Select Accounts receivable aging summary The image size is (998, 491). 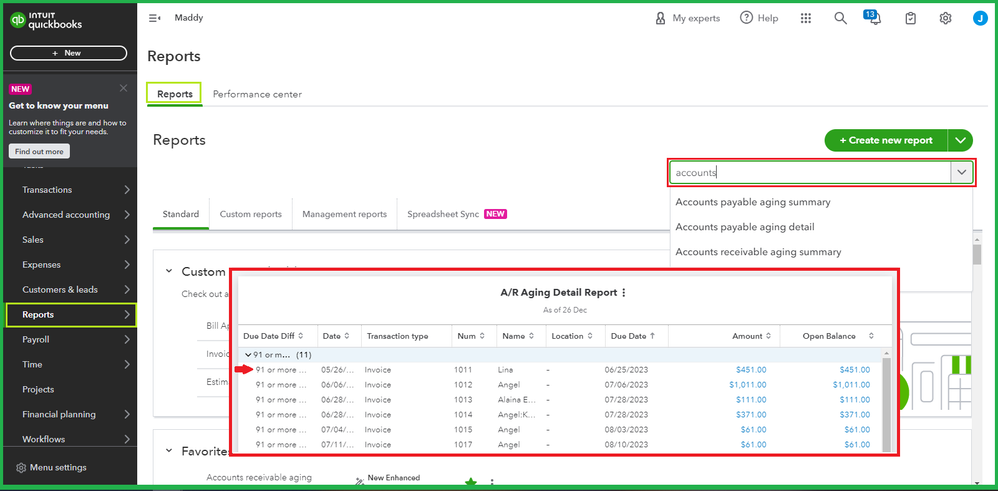click(x=758, y=252)
